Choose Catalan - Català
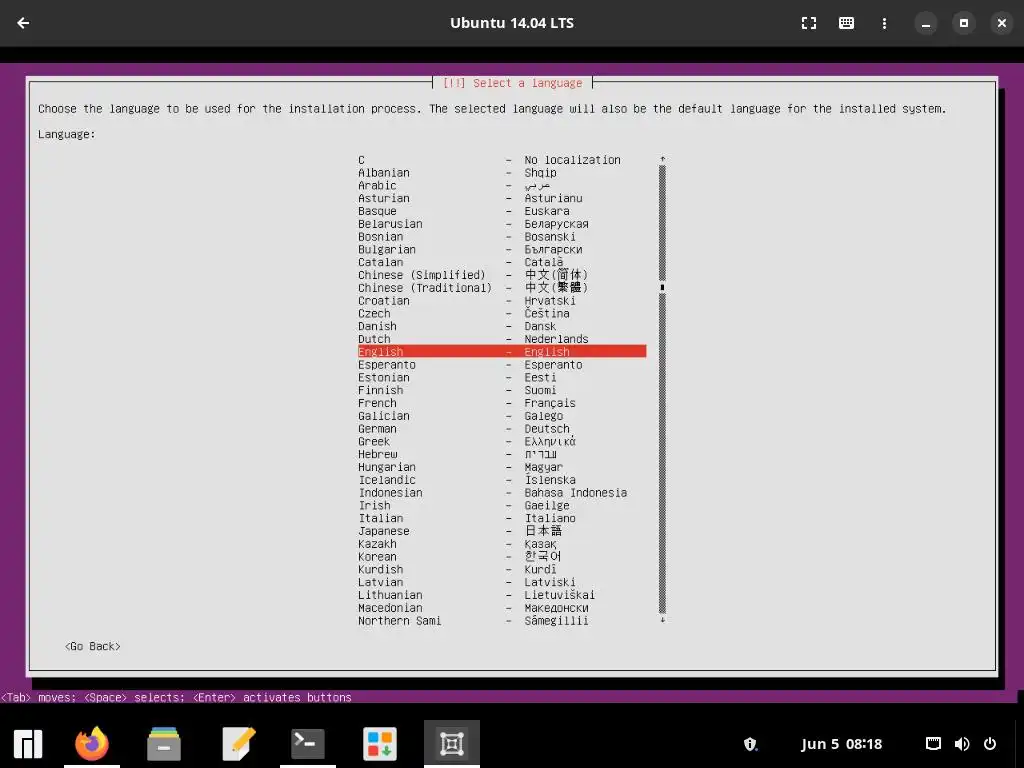Viewport: 1024px width, 768px height. click(502, 262)
